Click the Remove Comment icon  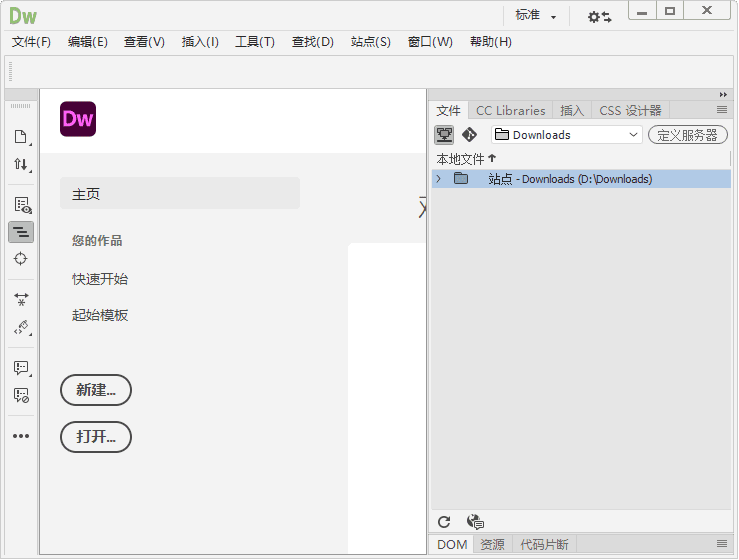21,395
